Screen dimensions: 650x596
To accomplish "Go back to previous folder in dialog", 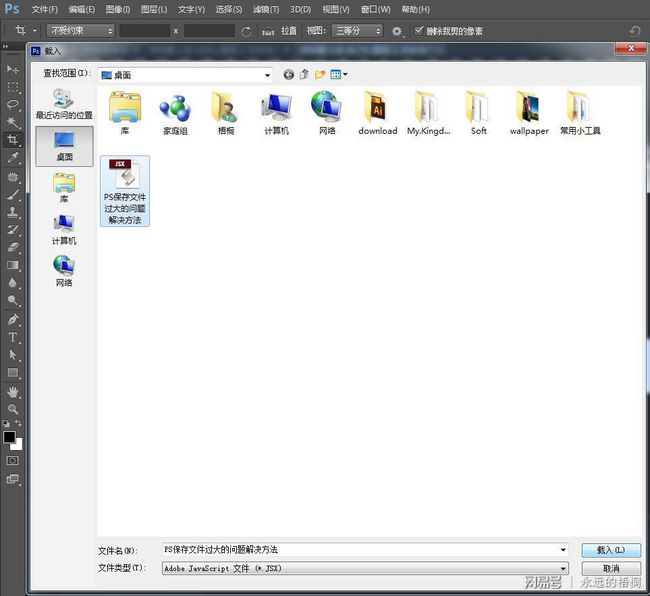I will 289,75.
